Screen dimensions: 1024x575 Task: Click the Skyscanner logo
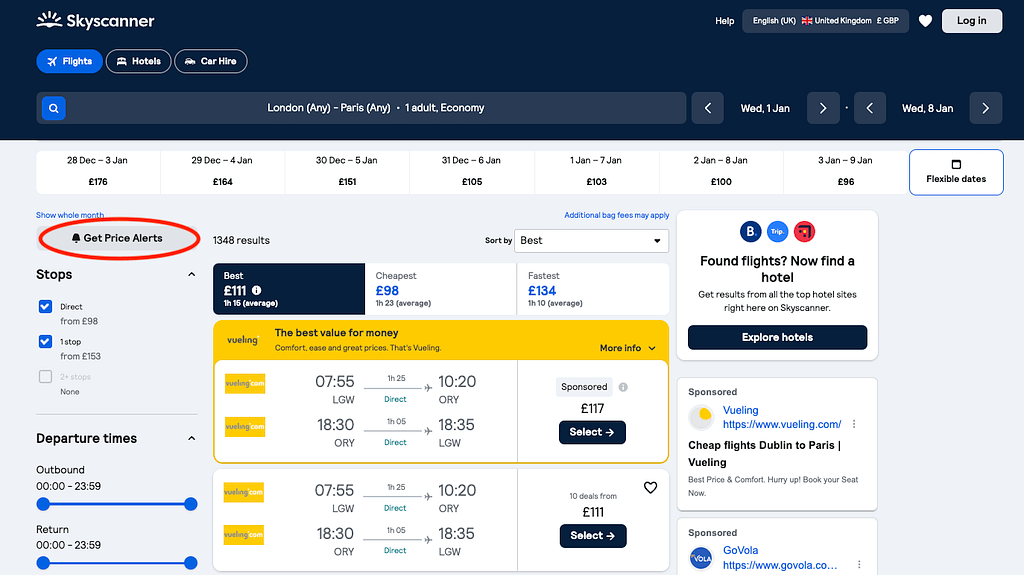(95, 20)
